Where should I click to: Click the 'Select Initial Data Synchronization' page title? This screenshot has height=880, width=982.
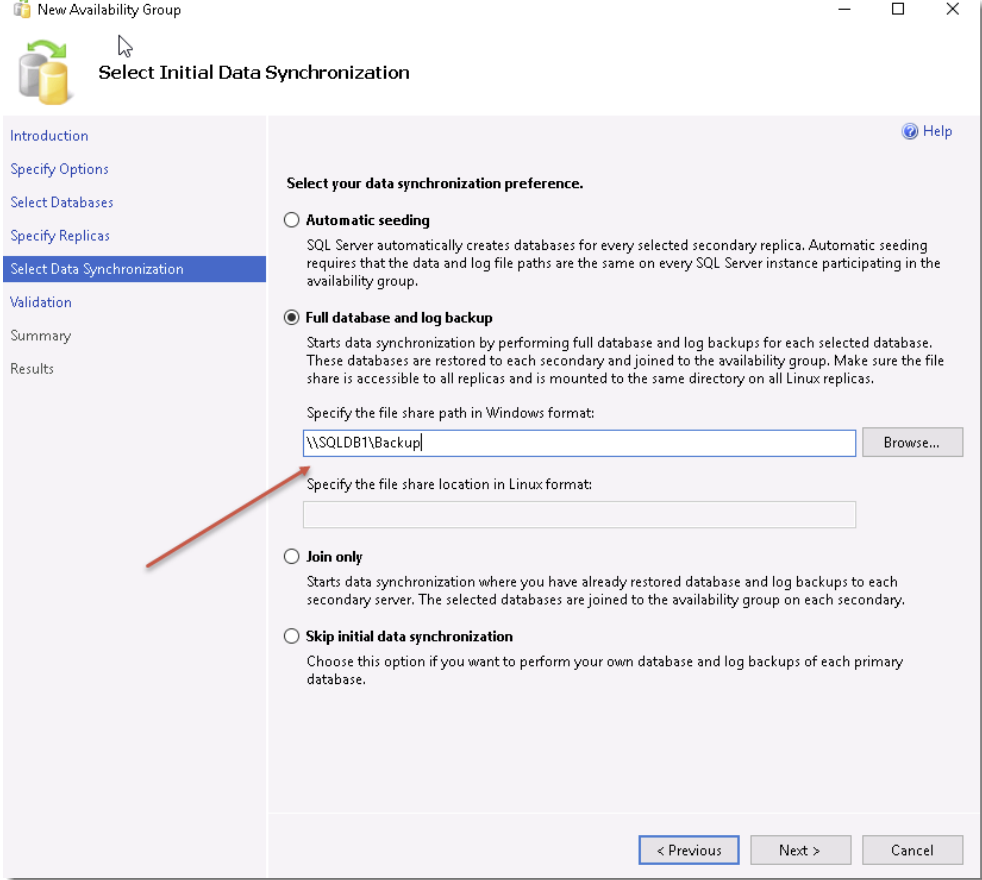click(254, 73)
